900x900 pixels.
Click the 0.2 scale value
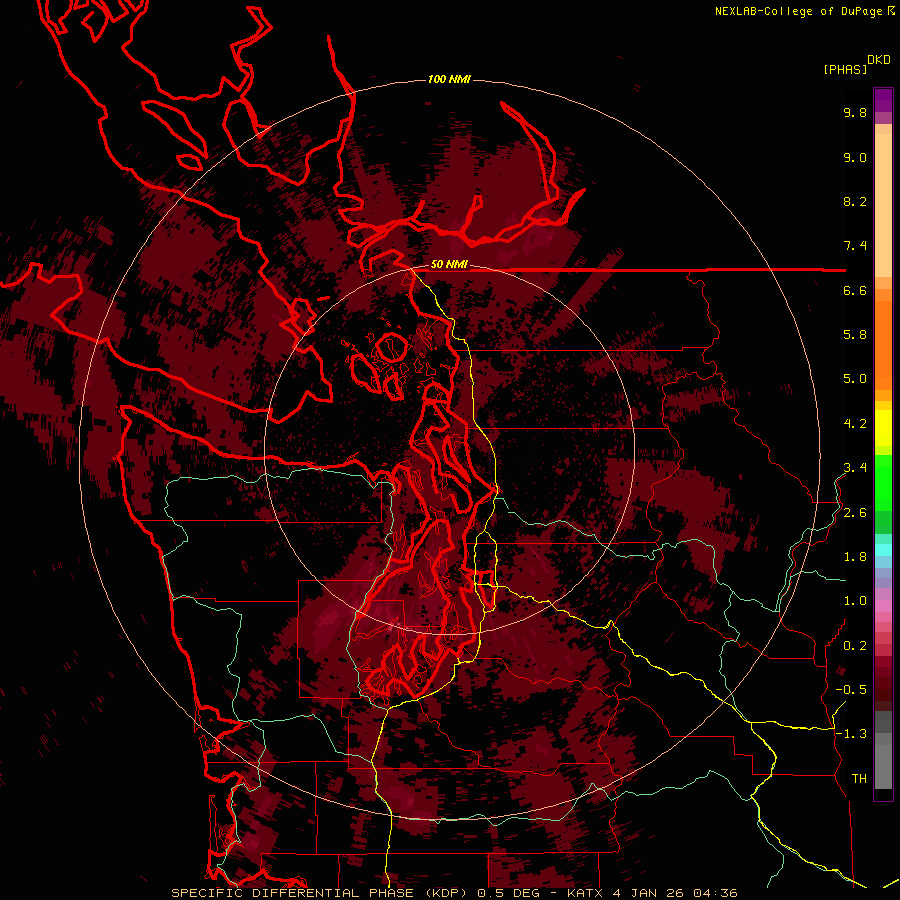tap(855, 646)
